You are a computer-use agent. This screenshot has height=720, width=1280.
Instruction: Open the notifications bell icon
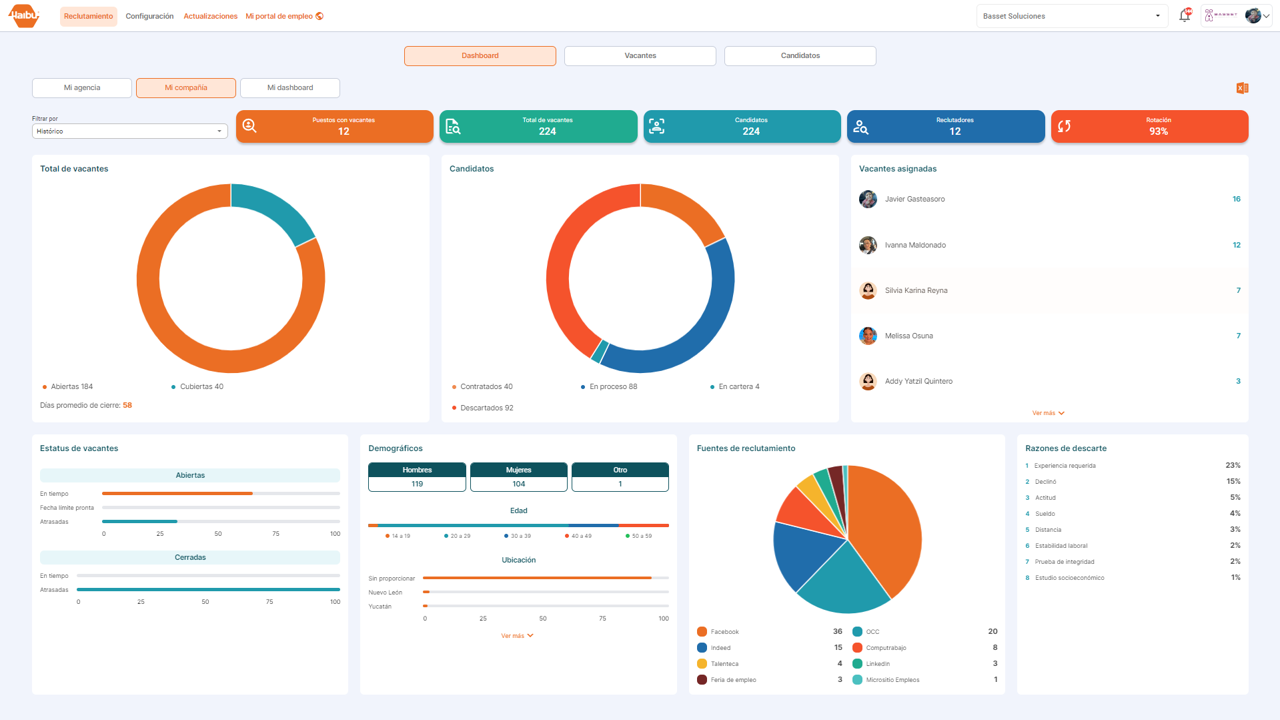pyautogui.click(x=1185, y=15)
